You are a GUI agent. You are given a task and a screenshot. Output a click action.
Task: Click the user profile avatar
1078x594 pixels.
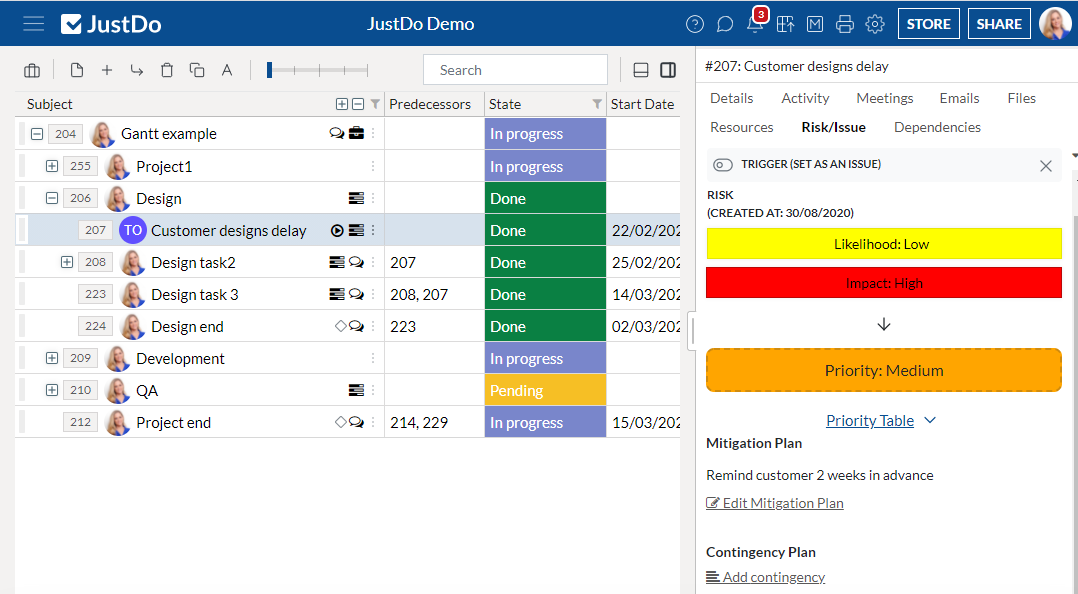[1055, 24]
